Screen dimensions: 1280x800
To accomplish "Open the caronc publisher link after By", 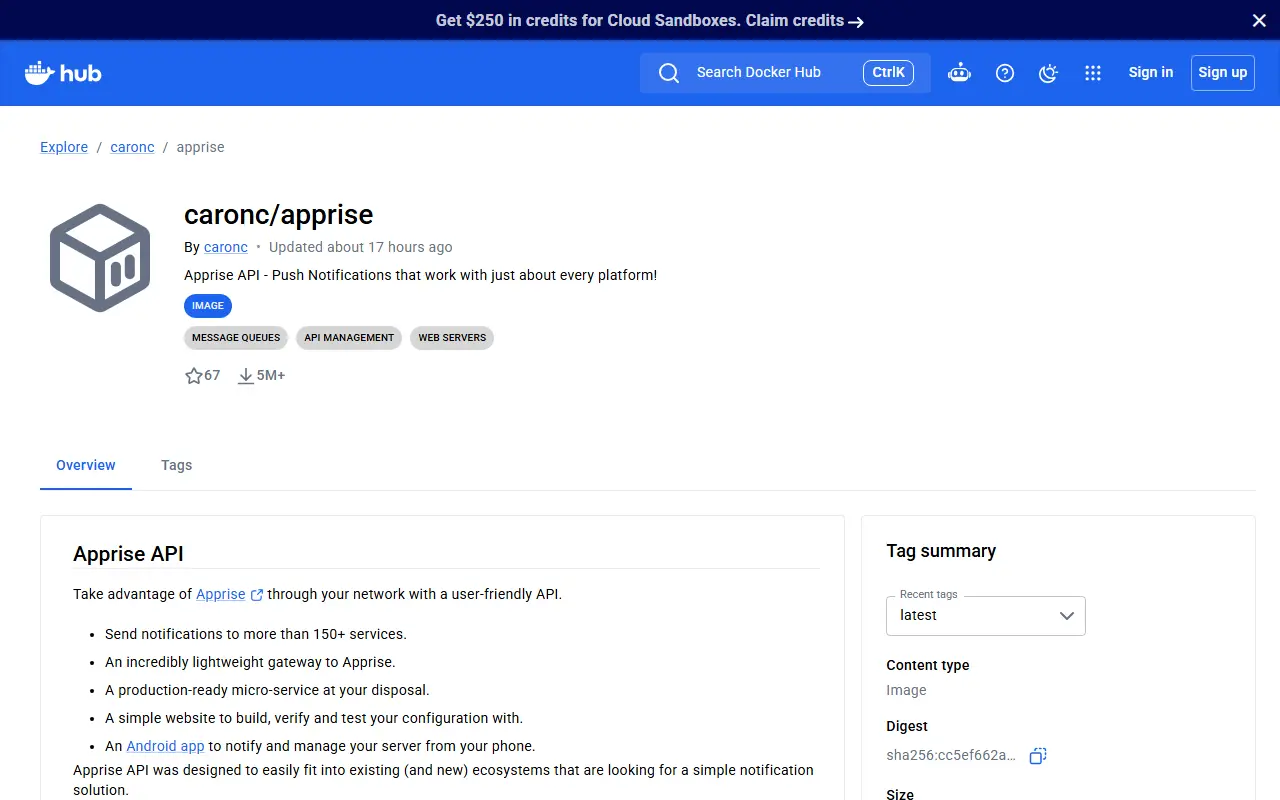I will (x=226, y=247).
